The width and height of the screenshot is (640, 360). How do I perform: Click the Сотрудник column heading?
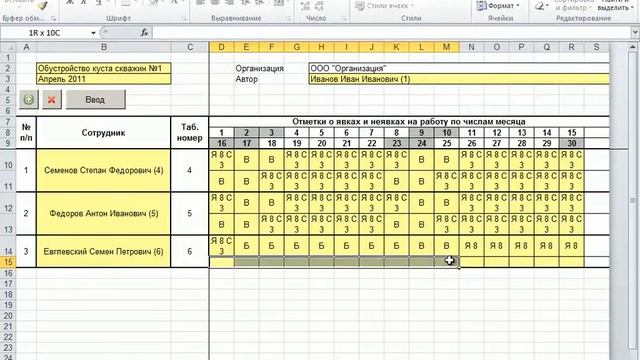tap(104, 133)
